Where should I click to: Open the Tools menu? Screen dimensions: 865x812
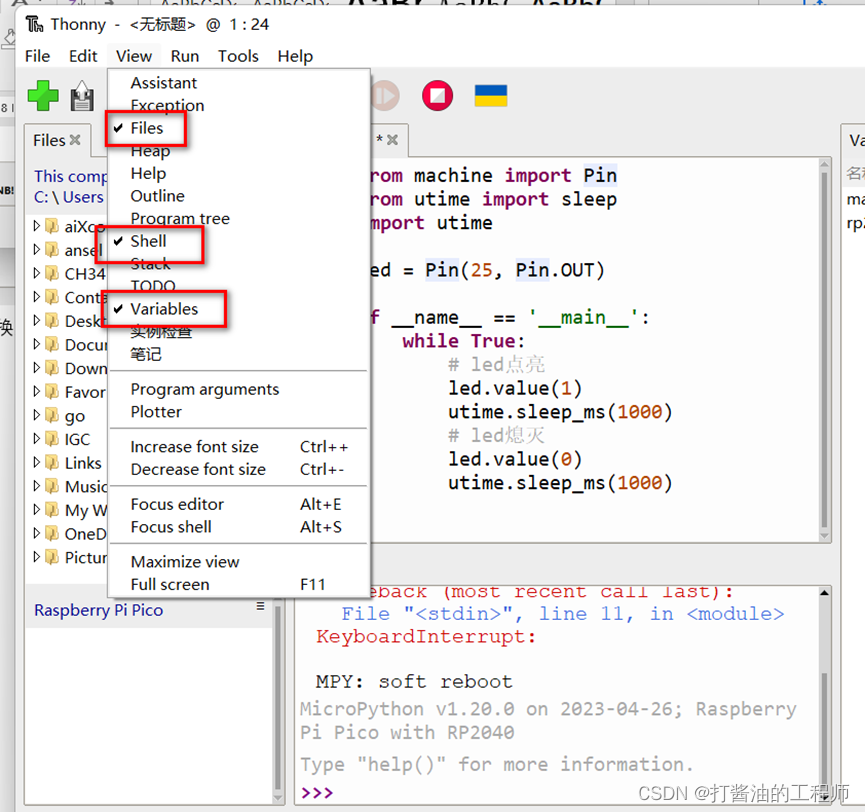click(x=238, y=56)
